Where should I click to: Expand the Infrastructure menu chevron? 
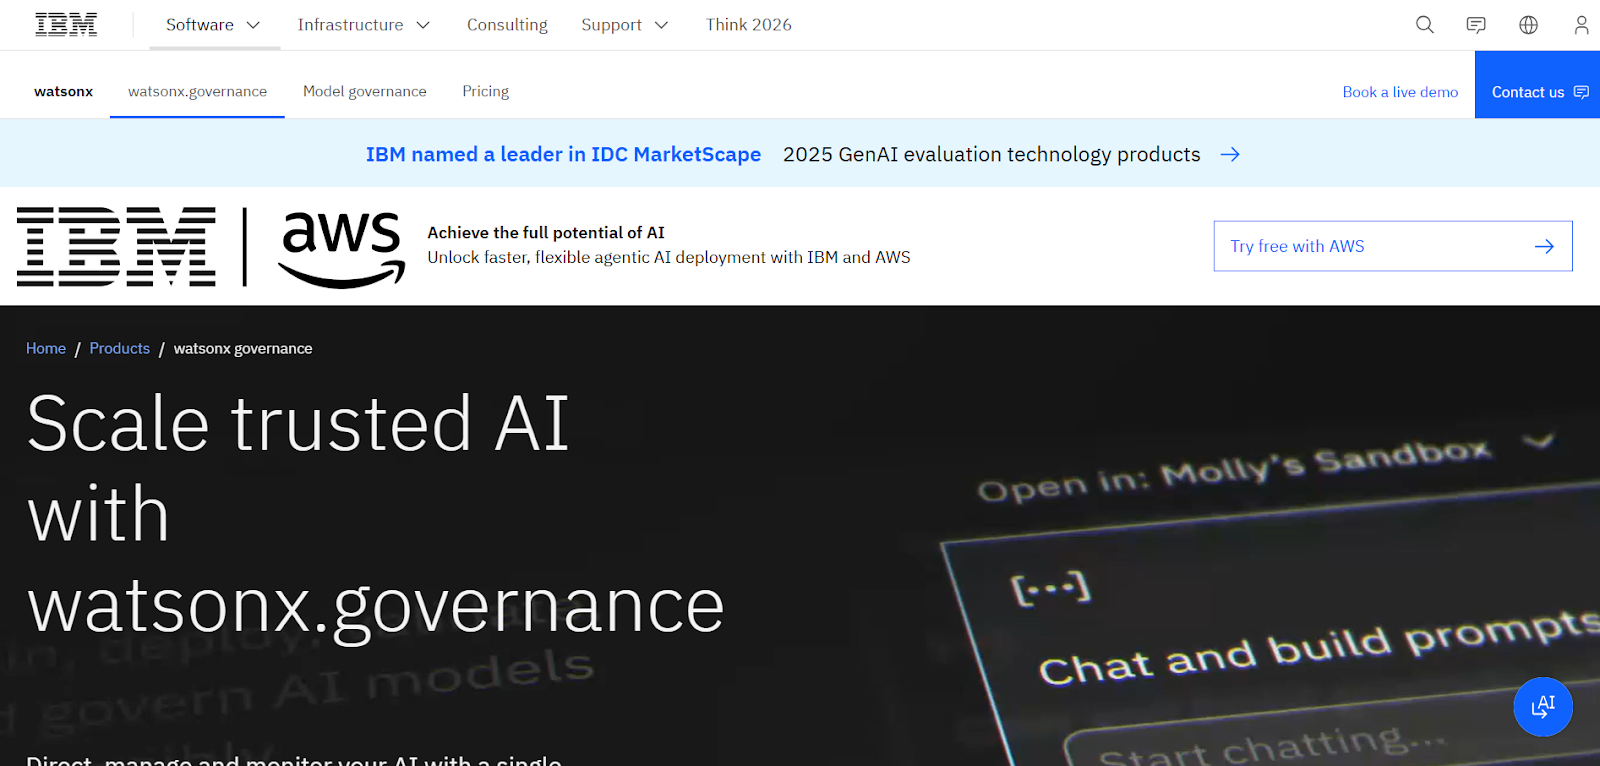(423, 25)
